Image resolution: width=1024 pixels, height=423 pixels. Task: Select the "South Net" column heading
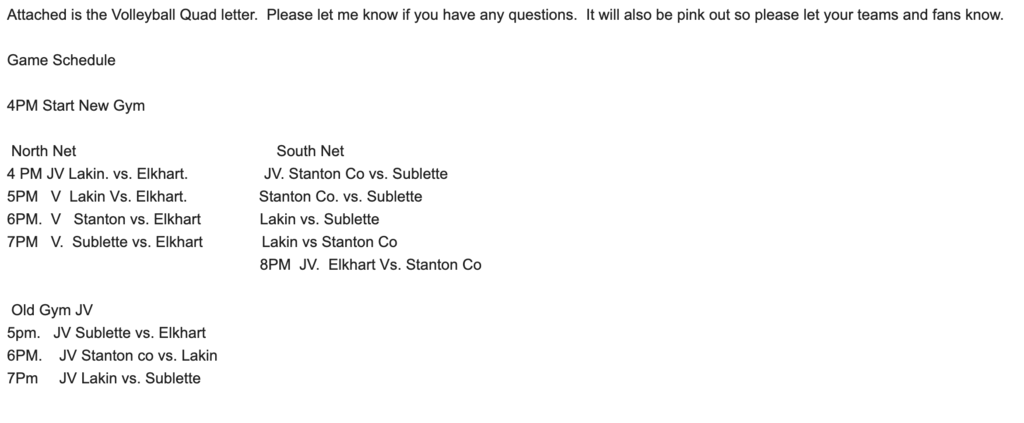[x=310, y=151]
